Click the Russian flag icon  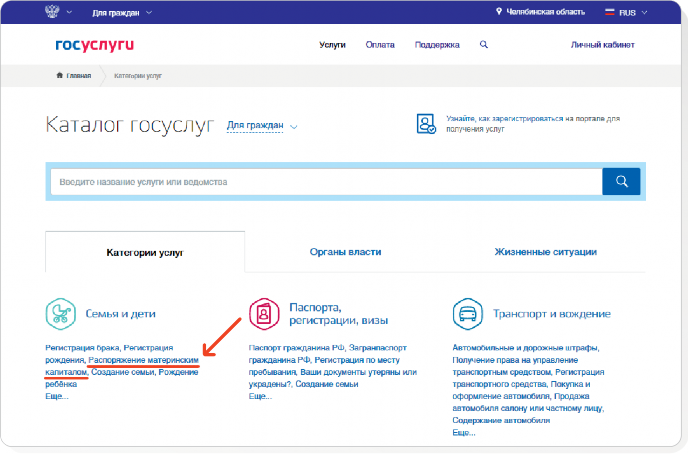(x=609, y=12)
